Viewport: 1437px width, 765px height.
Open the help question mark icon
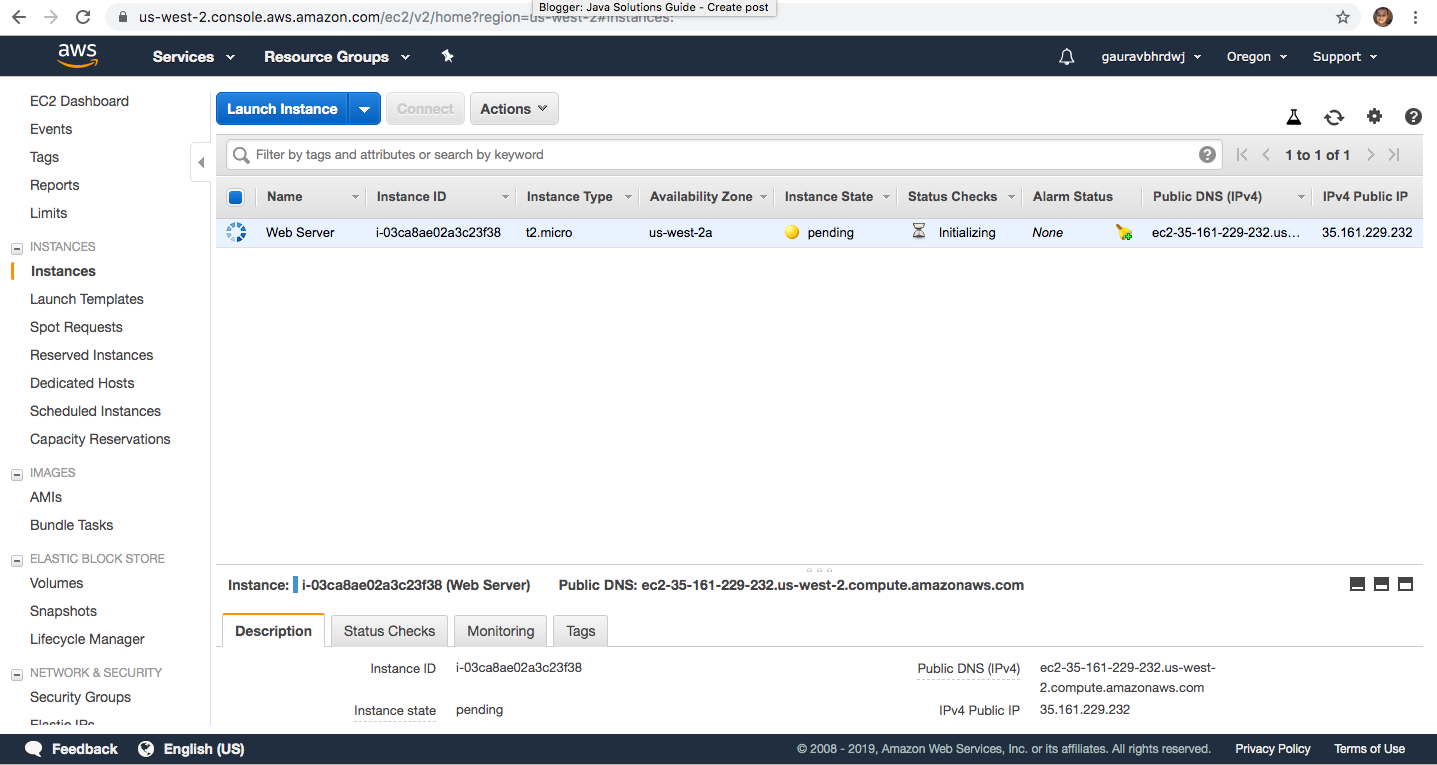(1412, 117)
